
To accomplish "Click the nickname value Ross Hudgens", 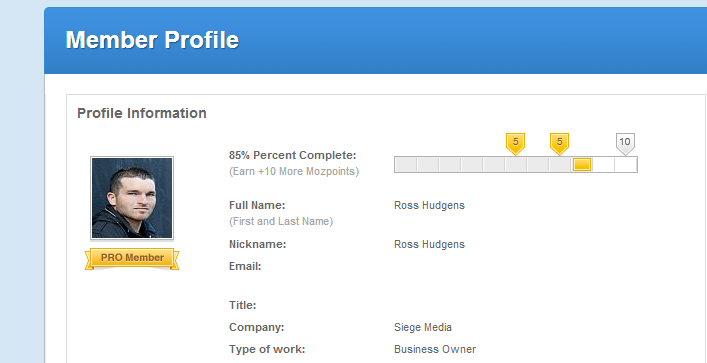I will pyautogui.click(x=429, y=244).
